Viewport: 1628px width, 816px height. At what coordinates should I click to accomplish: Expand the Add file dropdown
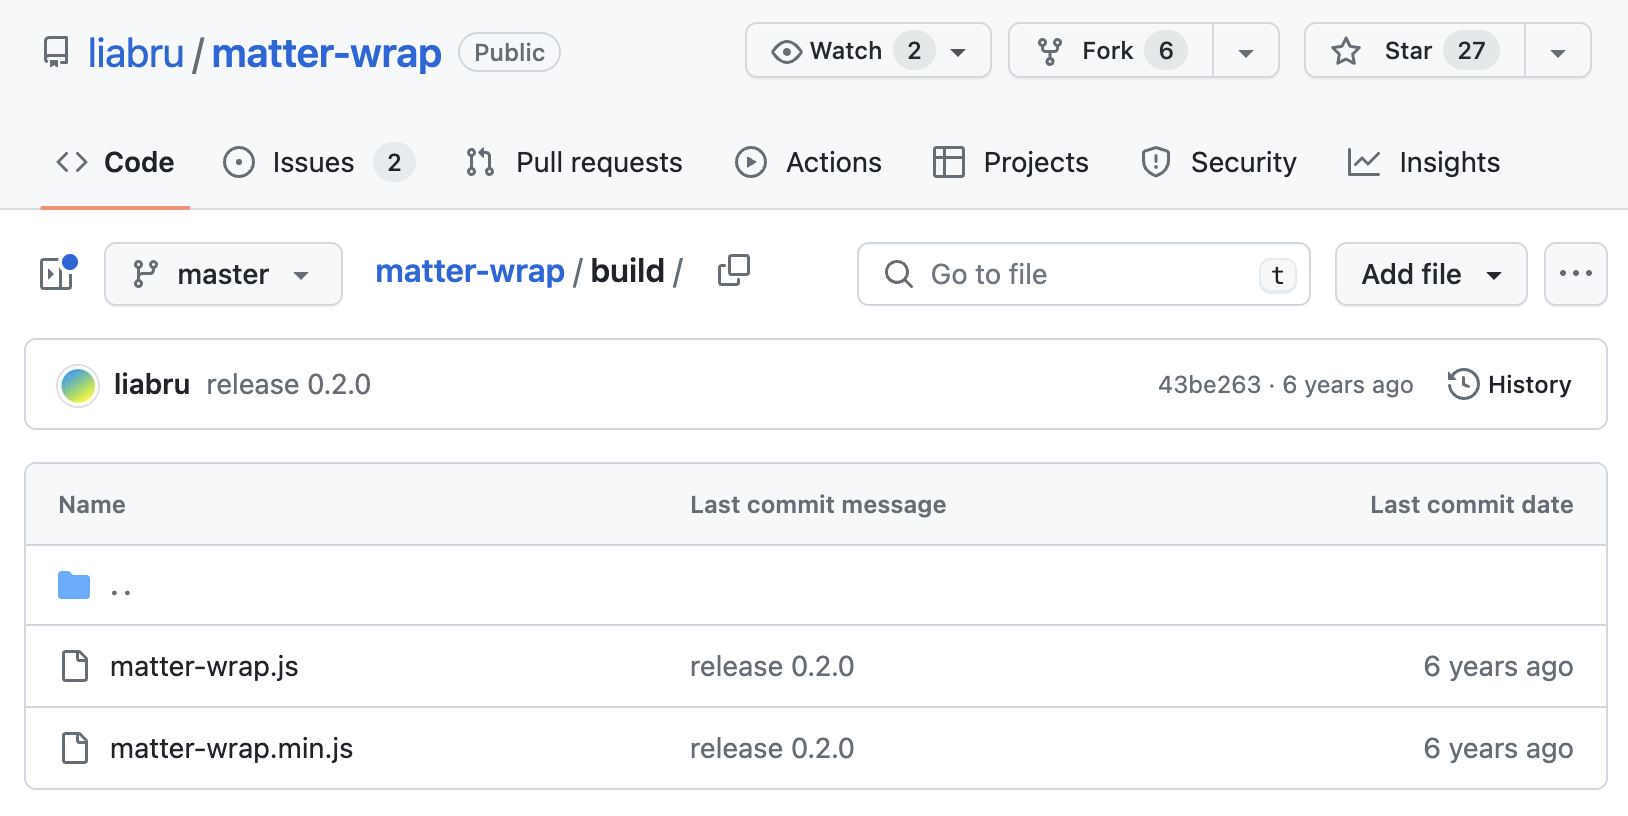1430,274
